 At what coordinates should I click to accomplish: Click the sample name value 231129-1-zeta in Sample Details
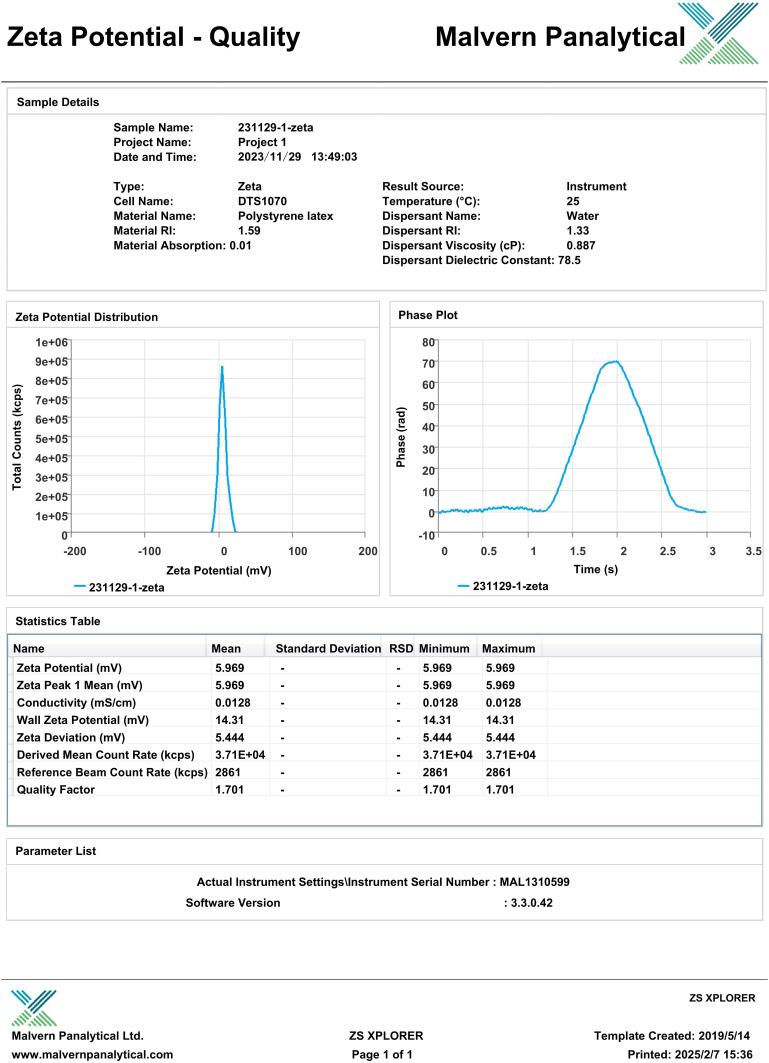point(276,127)
